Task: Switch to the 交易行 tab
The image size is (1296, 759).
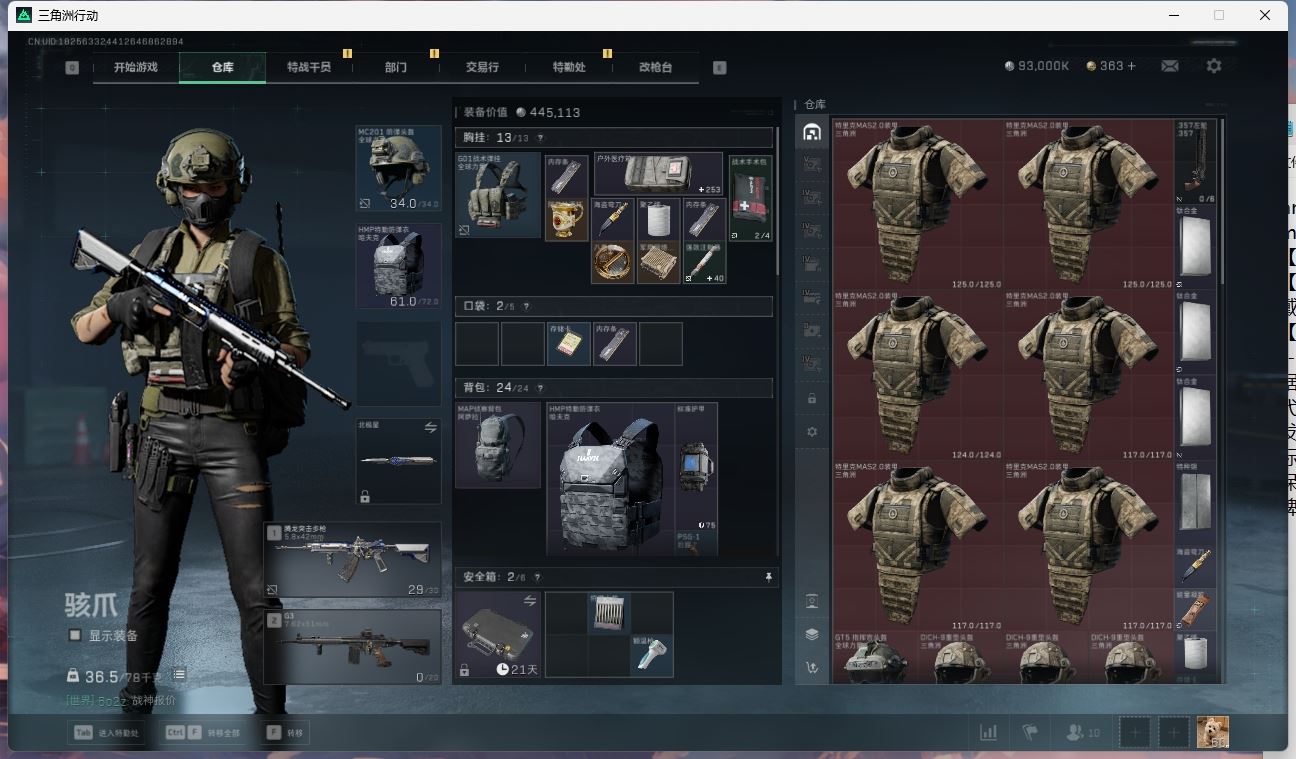Action: (x=482, y=67)
